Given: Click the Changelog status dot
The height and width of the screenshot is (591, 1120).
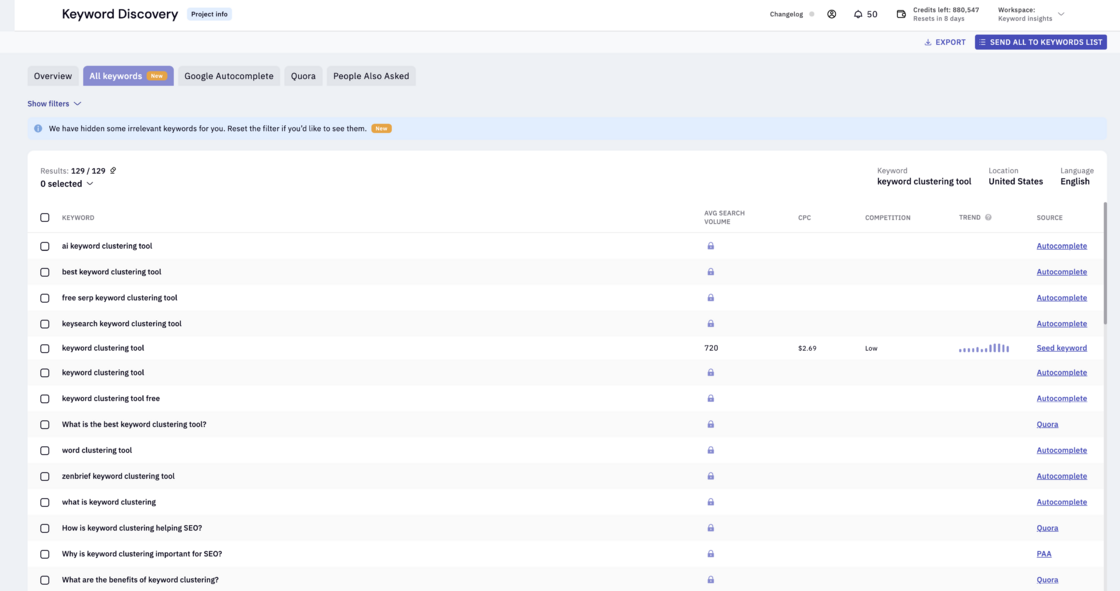Looking at the screenshot, I should tap(811, 14).
